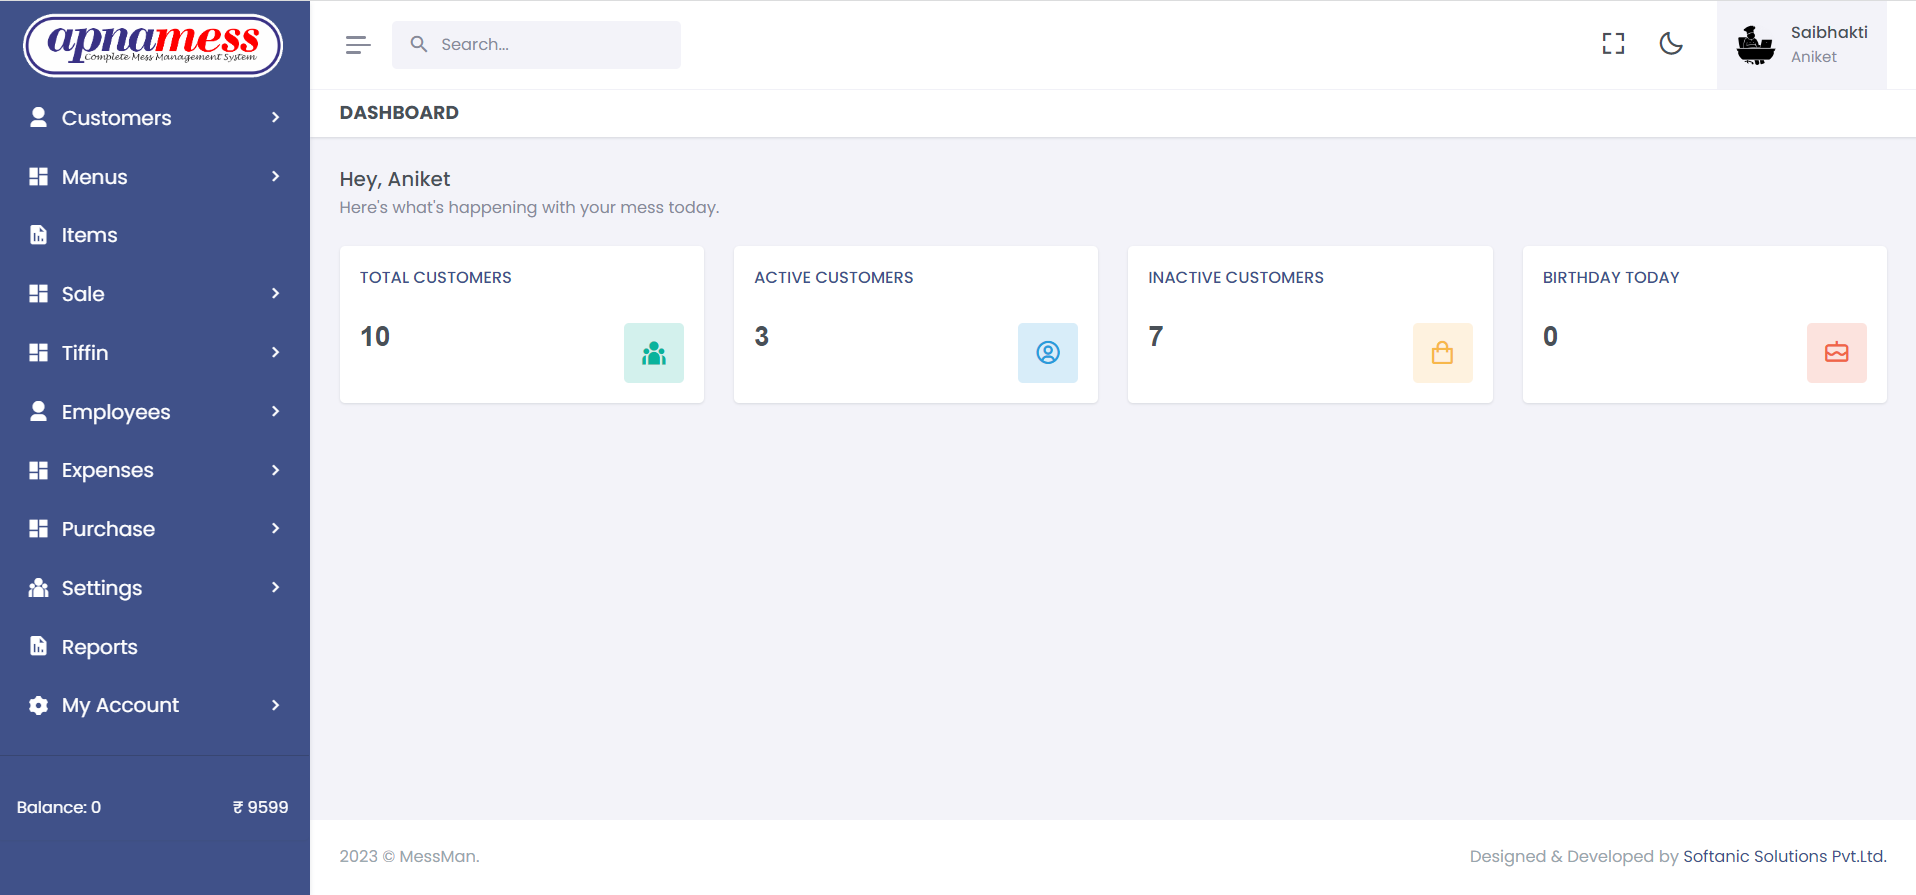Click the Menus grid icon in the sidebar
The image size is (1916, 895).
pyautogui.click(x=38, y=176)
